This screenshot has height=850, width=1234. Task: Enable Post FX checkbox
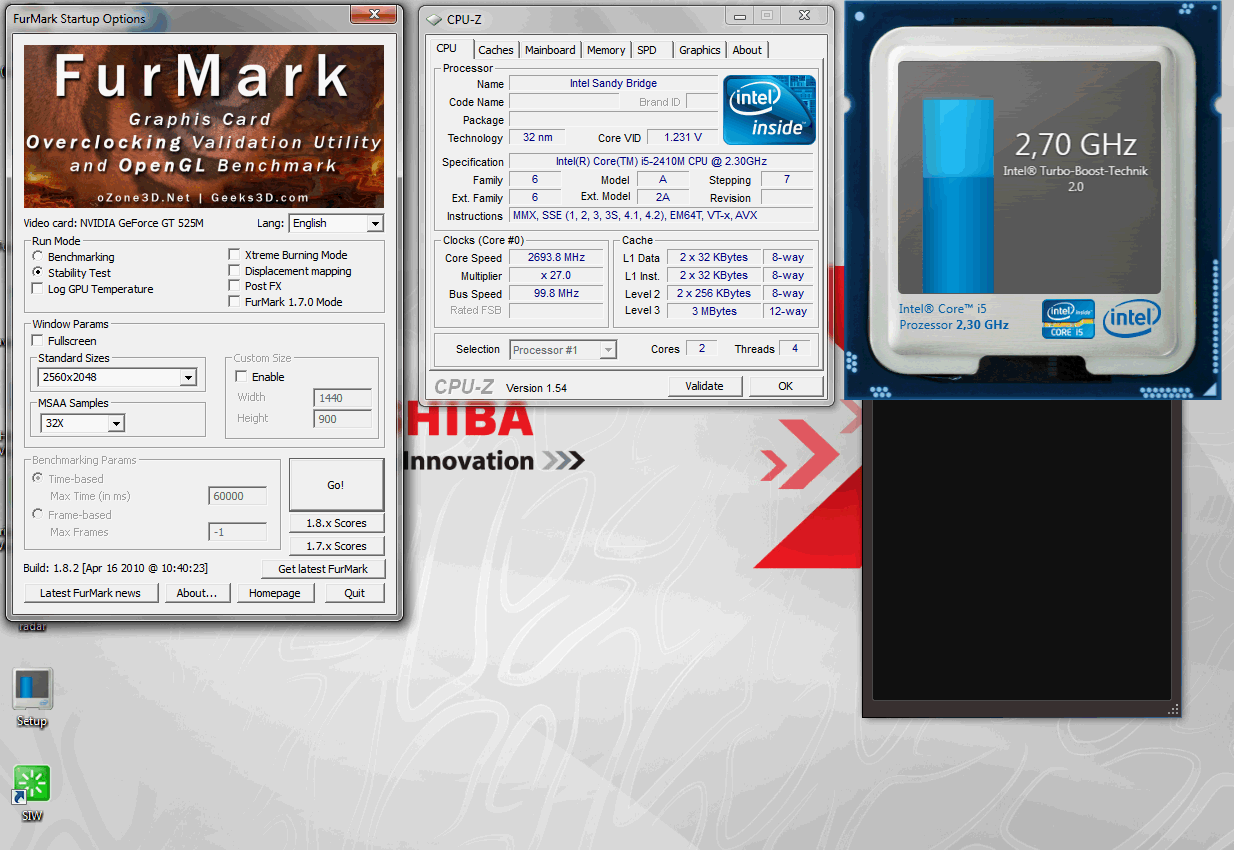click(x=235, y=286)
